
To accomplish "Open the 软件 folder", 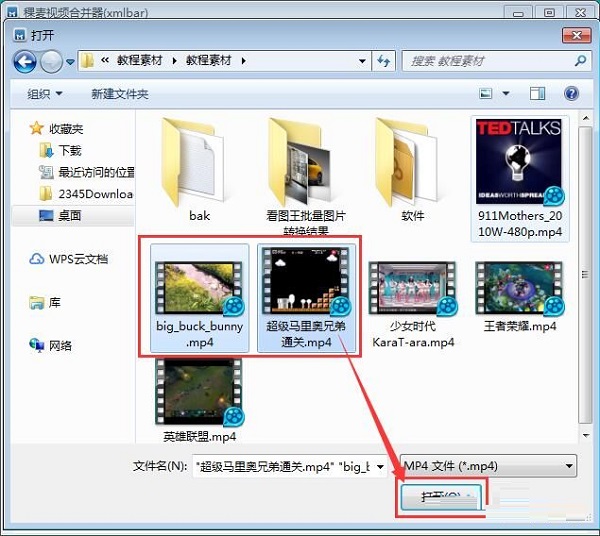I will click(x=412, y=165).
